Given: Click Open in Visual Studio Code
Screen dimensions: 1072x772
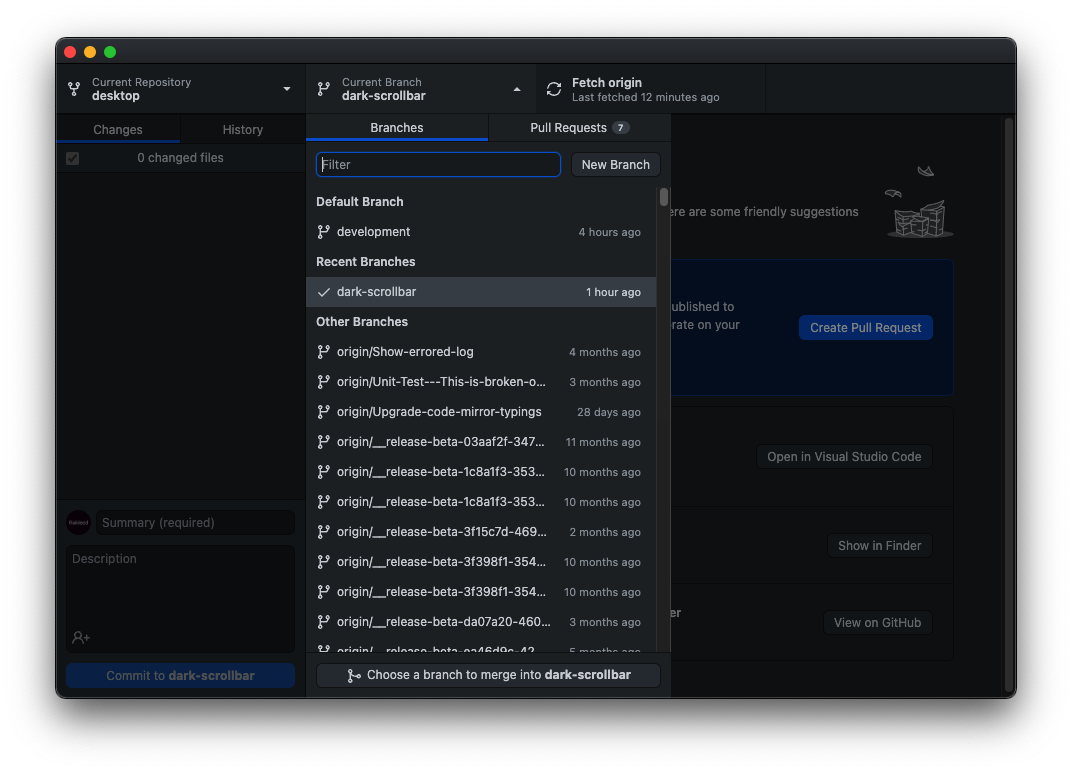Looking at the screenshot, I should tap(844, 457).
